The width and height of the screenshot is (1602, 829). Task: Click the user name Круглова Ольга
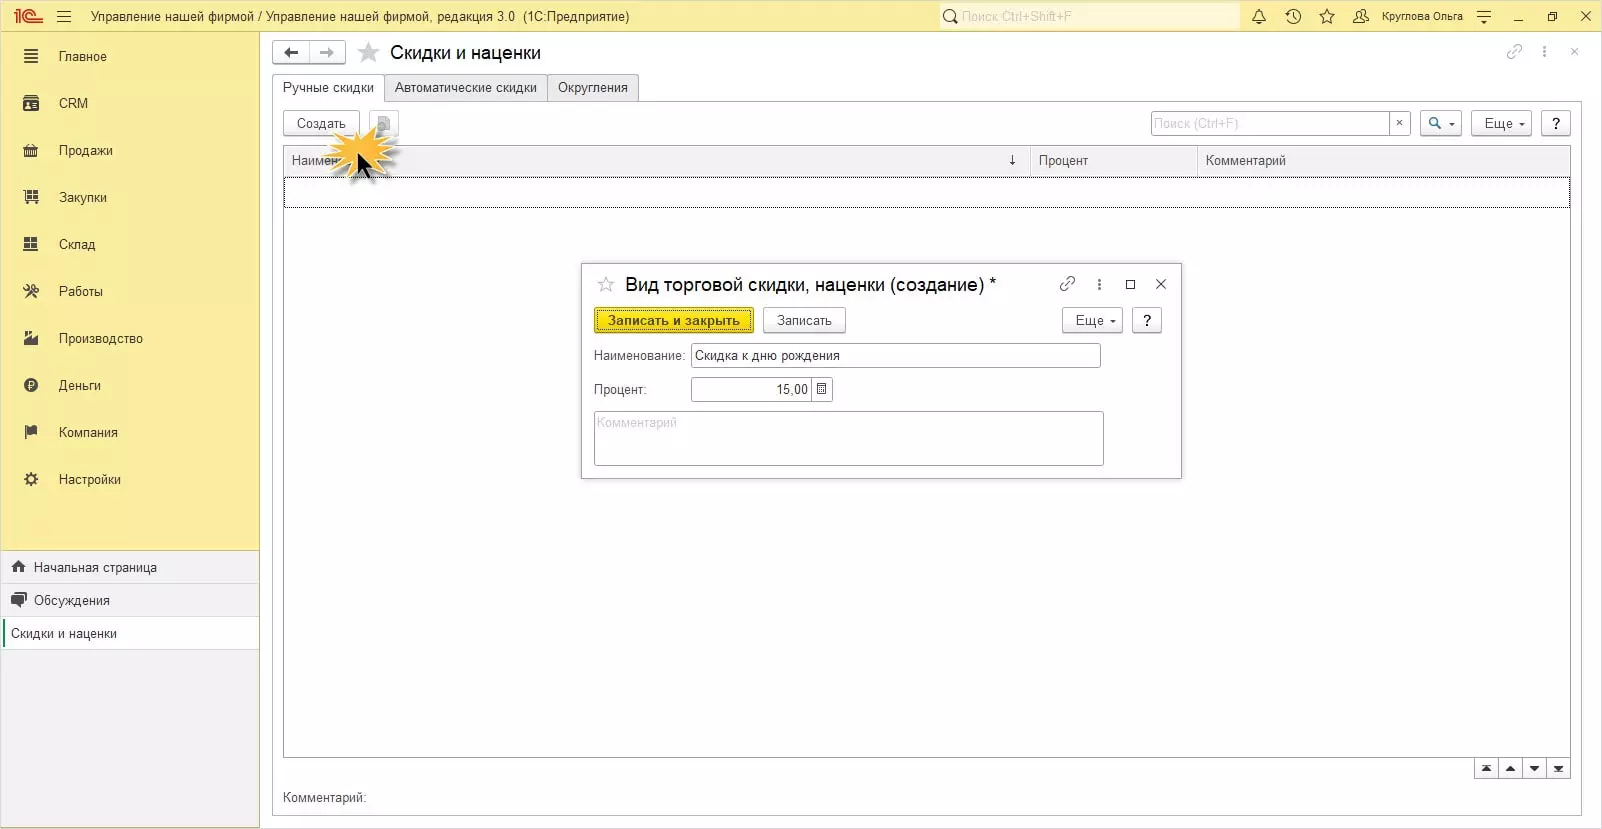tap(1422, 16)
